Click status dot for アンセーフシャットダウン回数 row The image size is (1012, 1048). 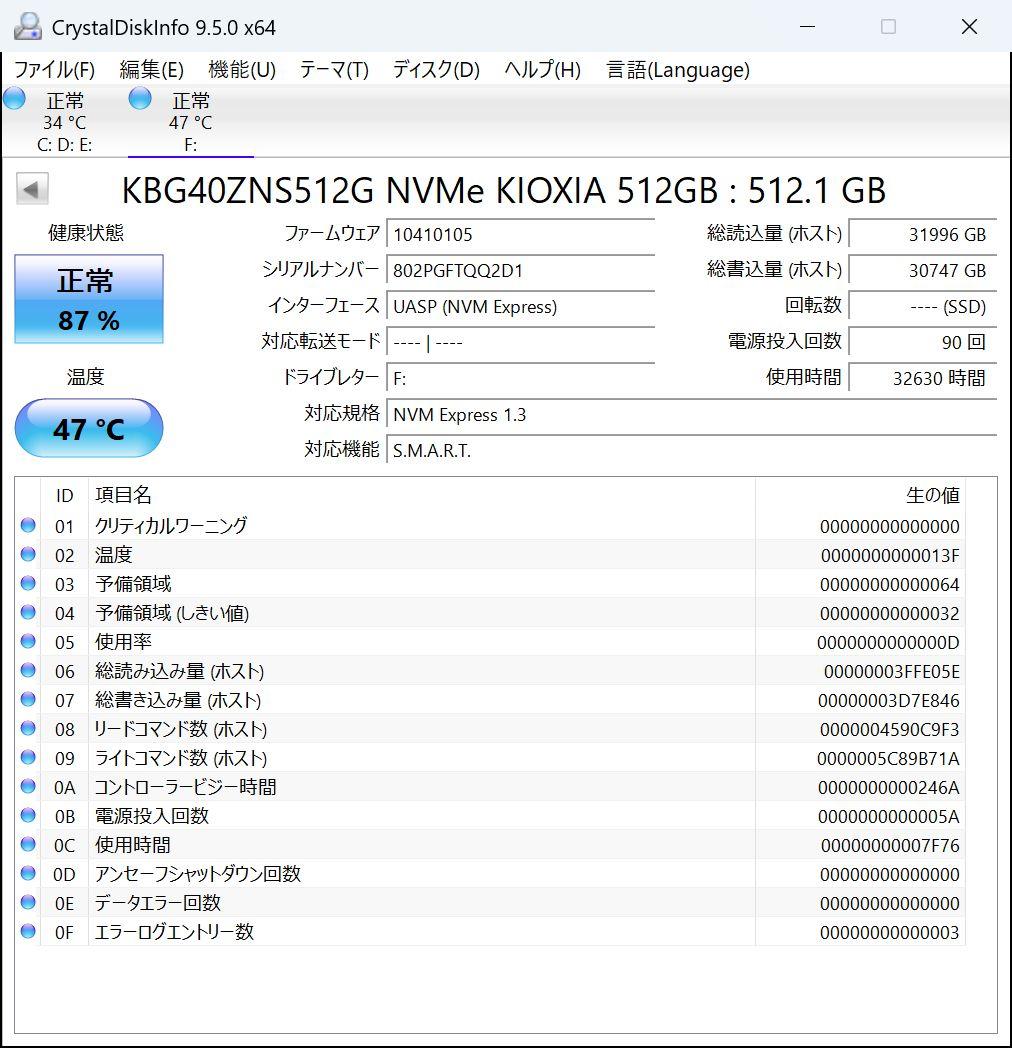click(x=28, y=874)
